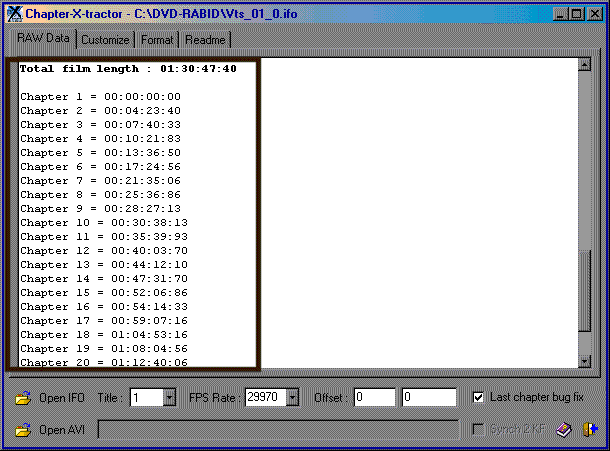Select the Chapter 15 = 00:52:06:86 line
Image resolution: width=610 pixels, height=451 pixels.
104,293
